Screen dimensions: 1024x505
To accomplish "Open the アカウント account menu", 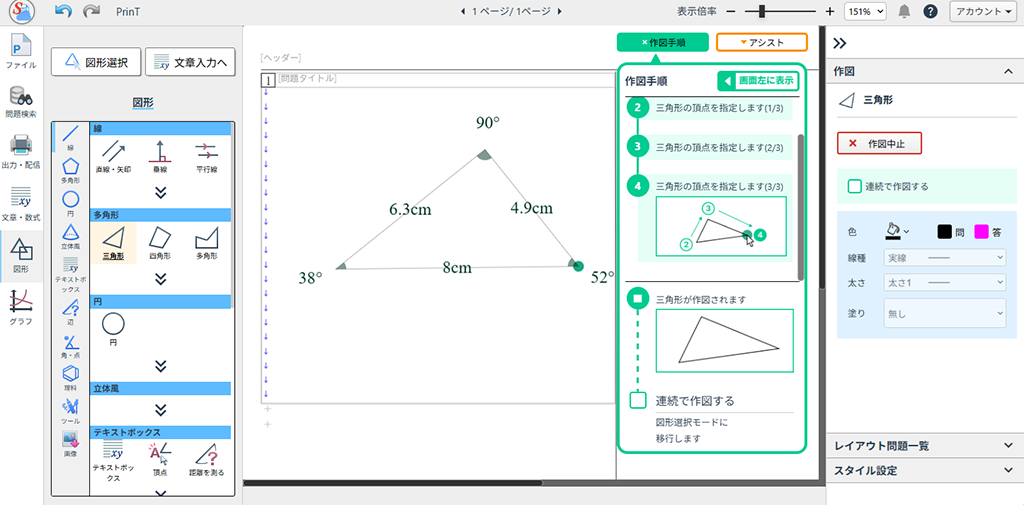I will (982, 12).
